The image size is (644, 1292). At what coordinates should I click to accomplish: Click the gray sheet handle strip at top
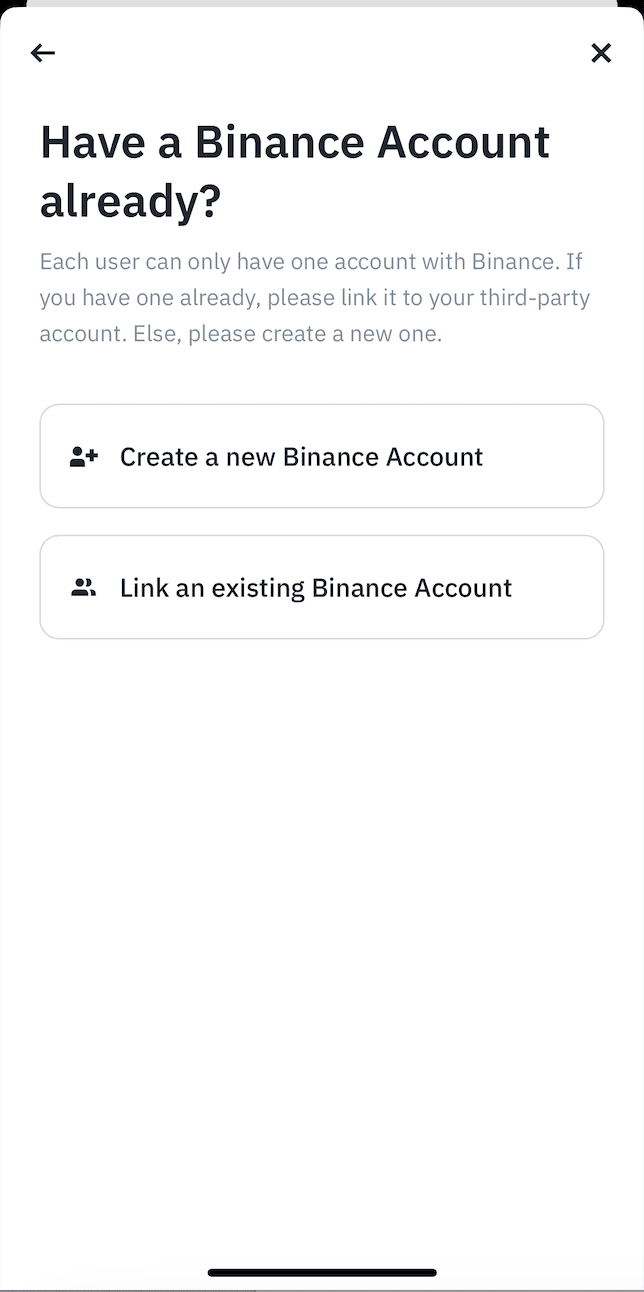pos(322,3)
